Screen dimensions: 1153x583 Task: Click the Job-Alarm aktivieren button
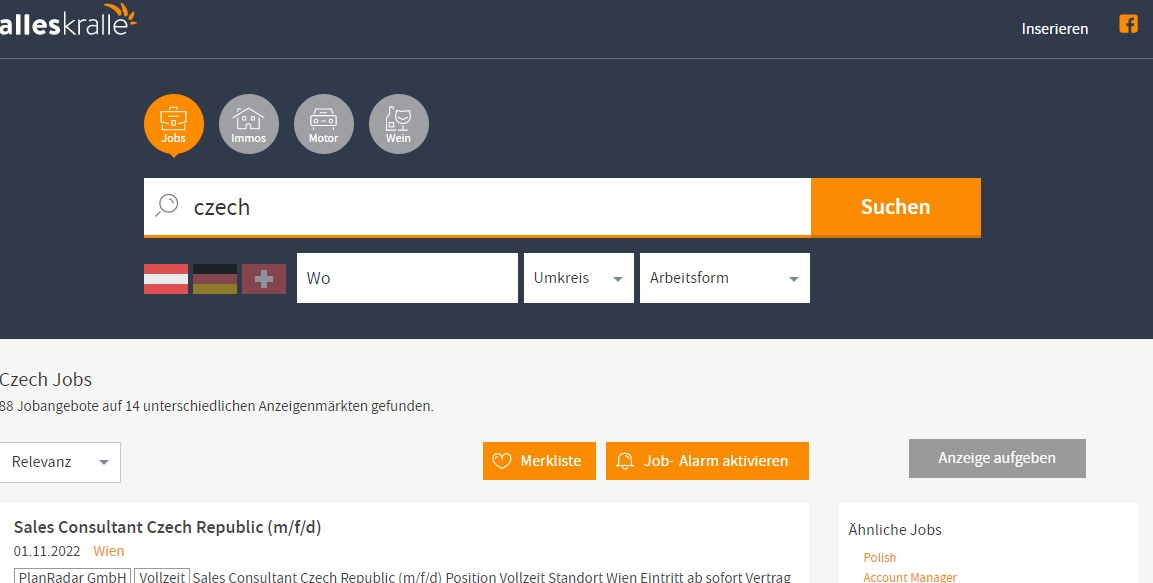coord(707,461)
